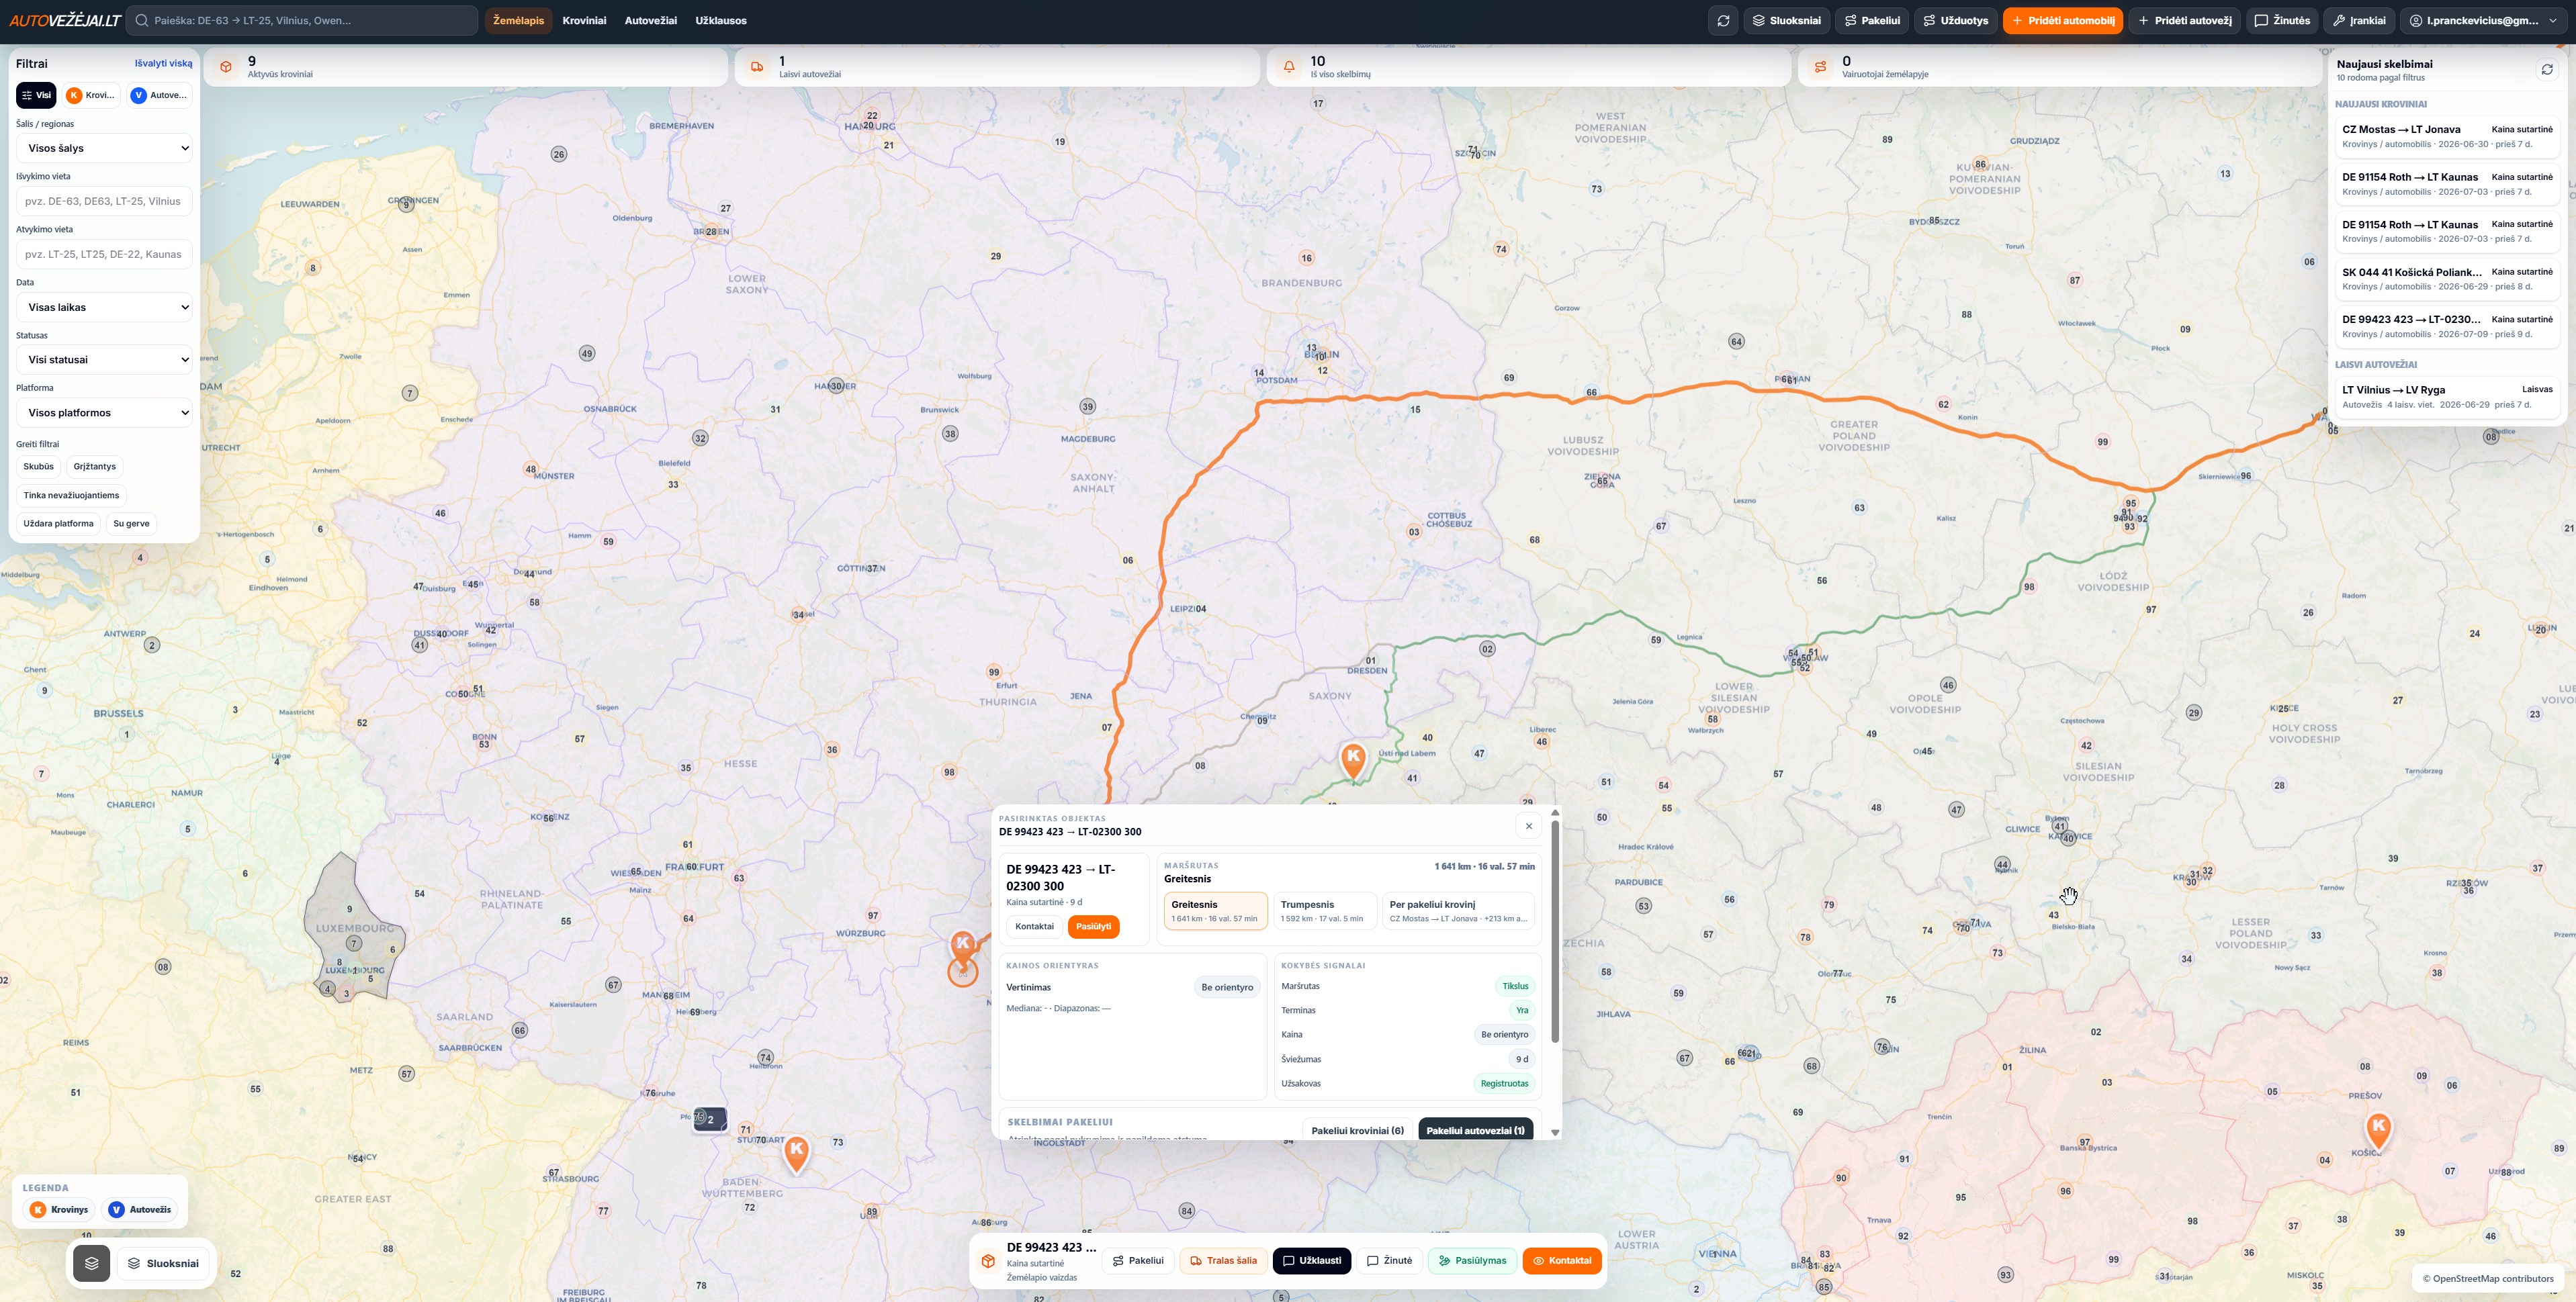This screenshot has height=1302, width=2576.
Task: Select the Autovežiai filter toggle
Action: 159,95
